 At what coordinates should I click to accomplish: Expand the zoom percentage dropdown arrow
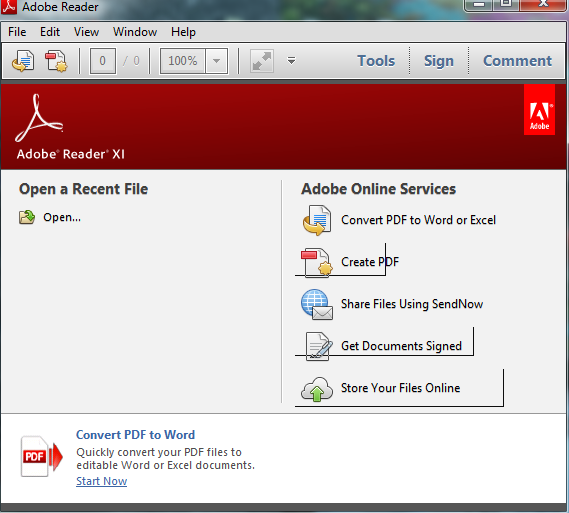click(217, 61)
